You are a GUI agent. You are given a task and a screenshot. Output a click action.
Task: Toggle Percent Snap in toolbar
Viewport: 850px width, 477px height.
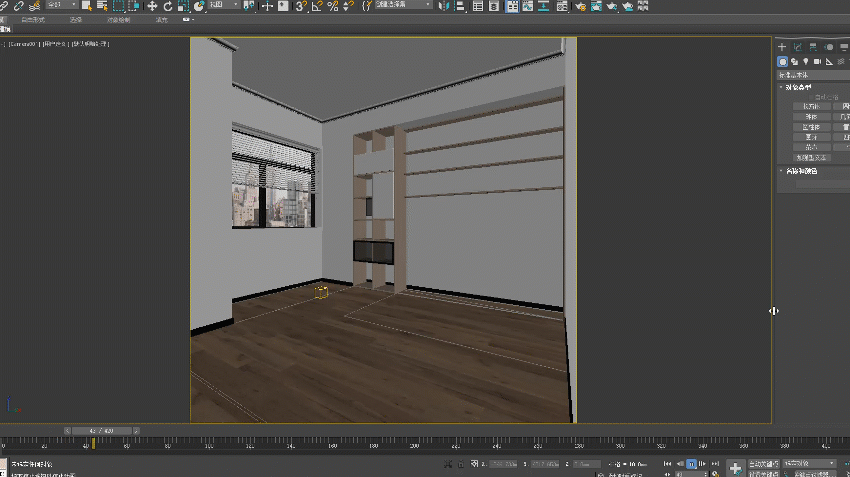click(x=332, y=6)
